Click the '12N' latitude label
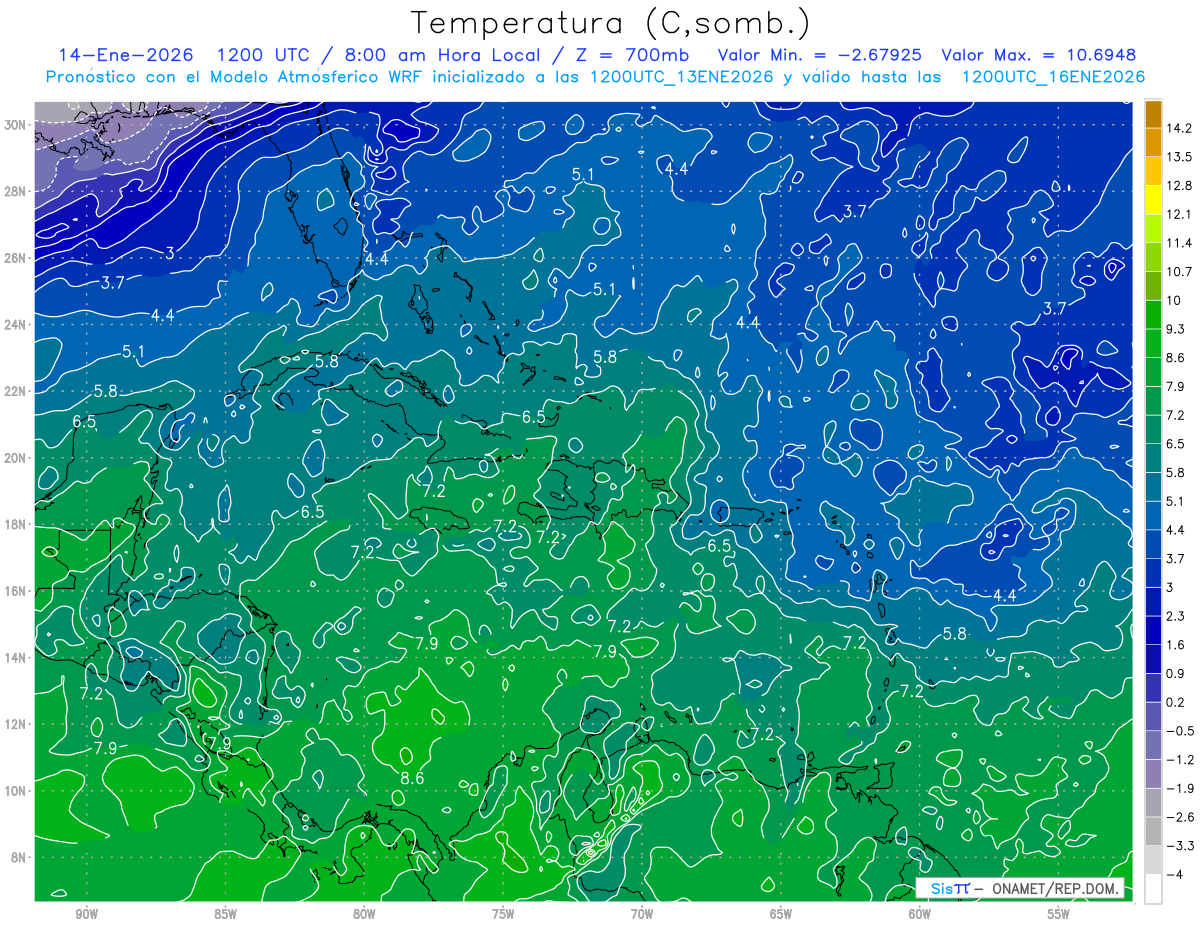1200x927 pixels. click(x=15, y=724)
